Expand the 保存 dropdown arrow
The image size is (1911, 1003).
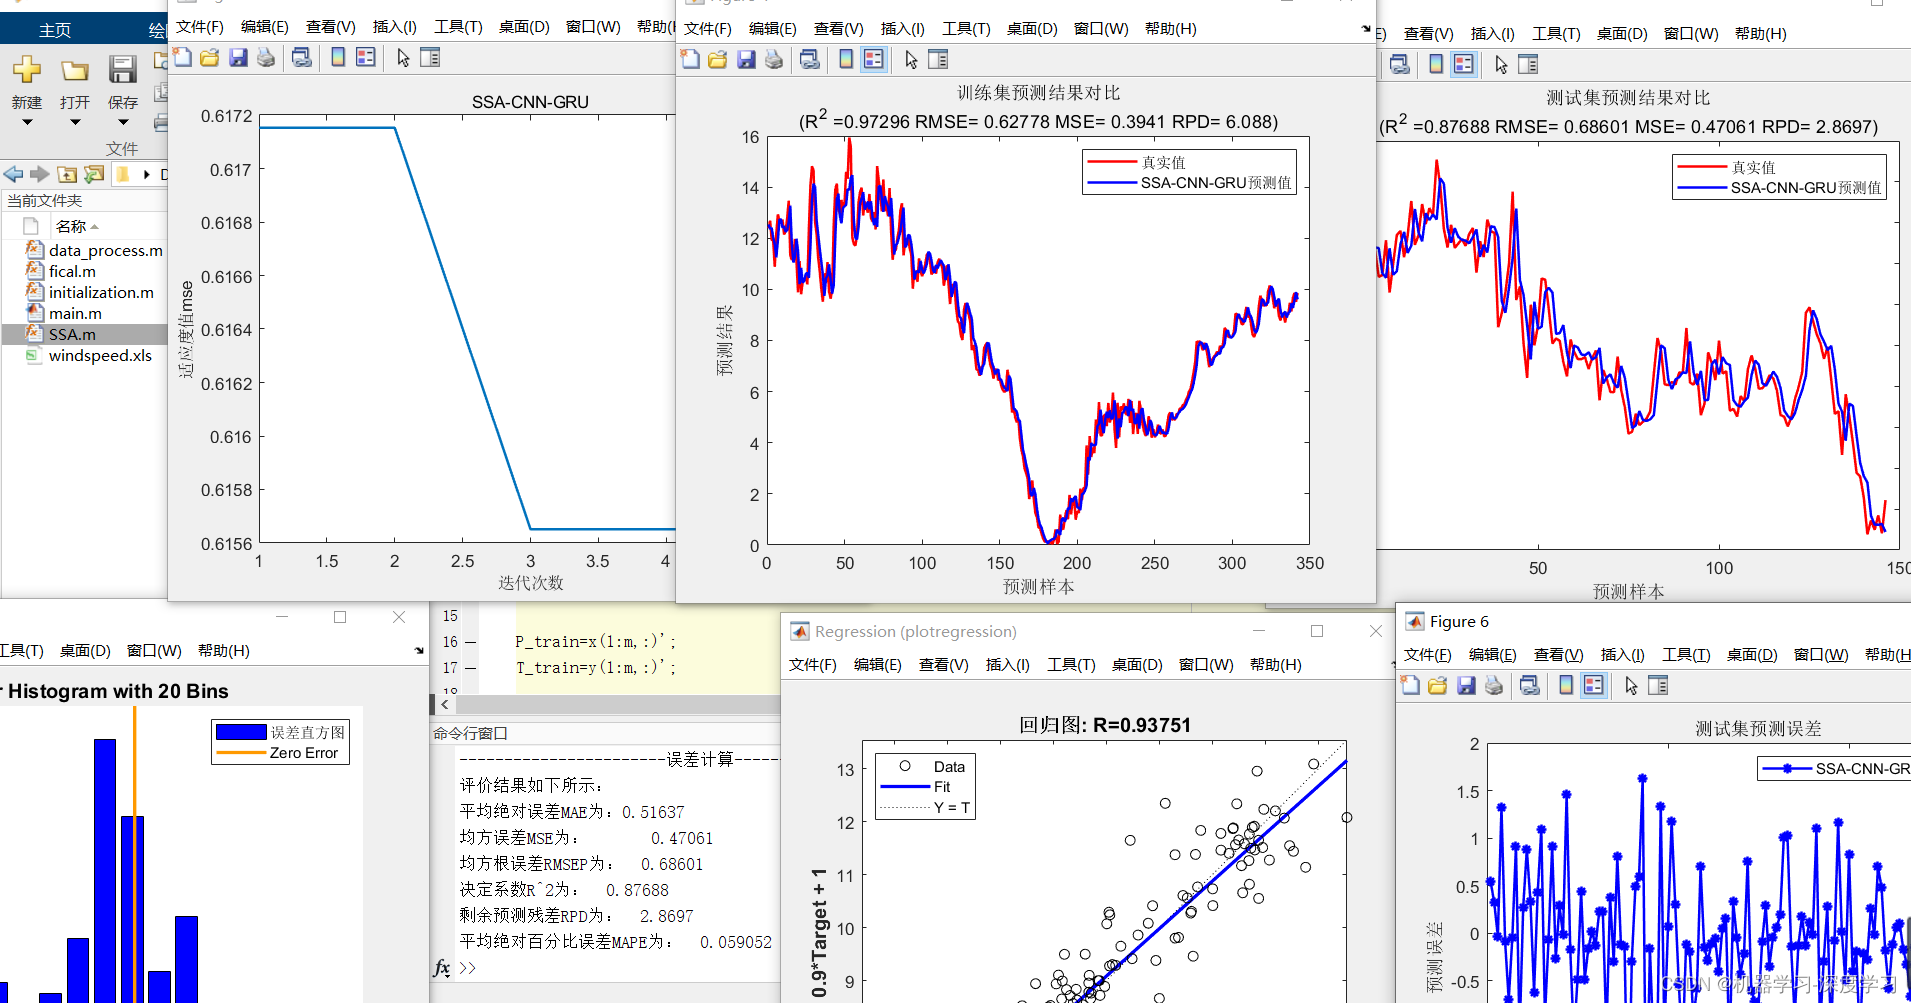(x=123, y=123)
